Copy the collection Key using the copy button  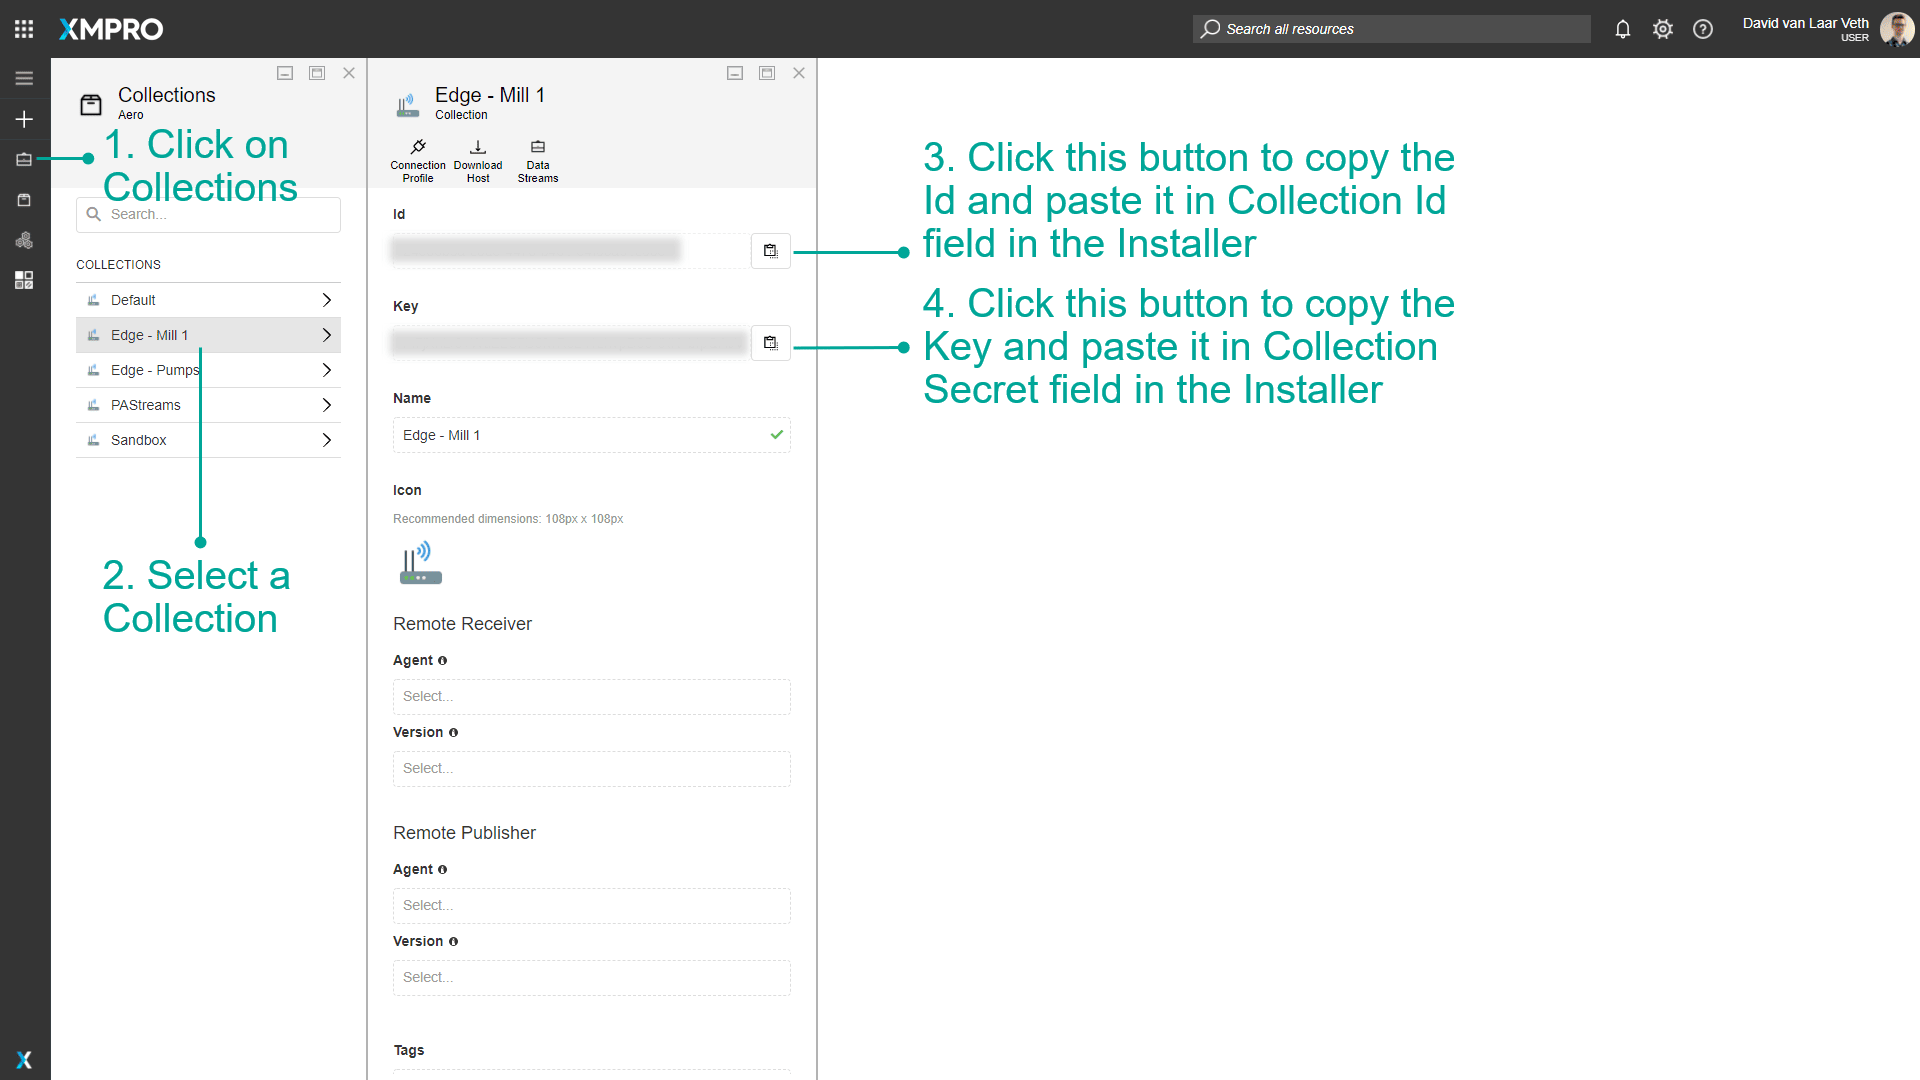(x=769, y=342)
